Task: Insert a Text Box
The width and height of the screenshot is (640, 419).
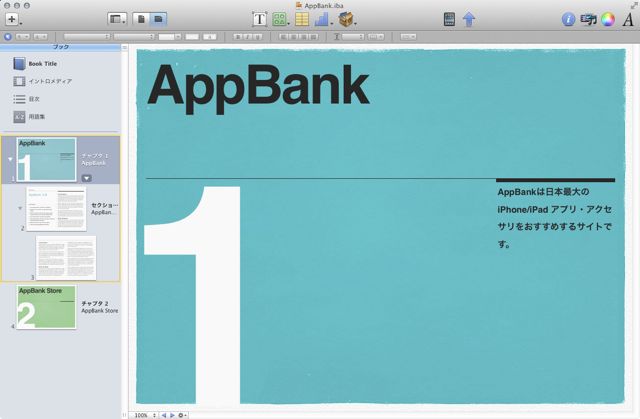Action: click(x=260, y=19)
